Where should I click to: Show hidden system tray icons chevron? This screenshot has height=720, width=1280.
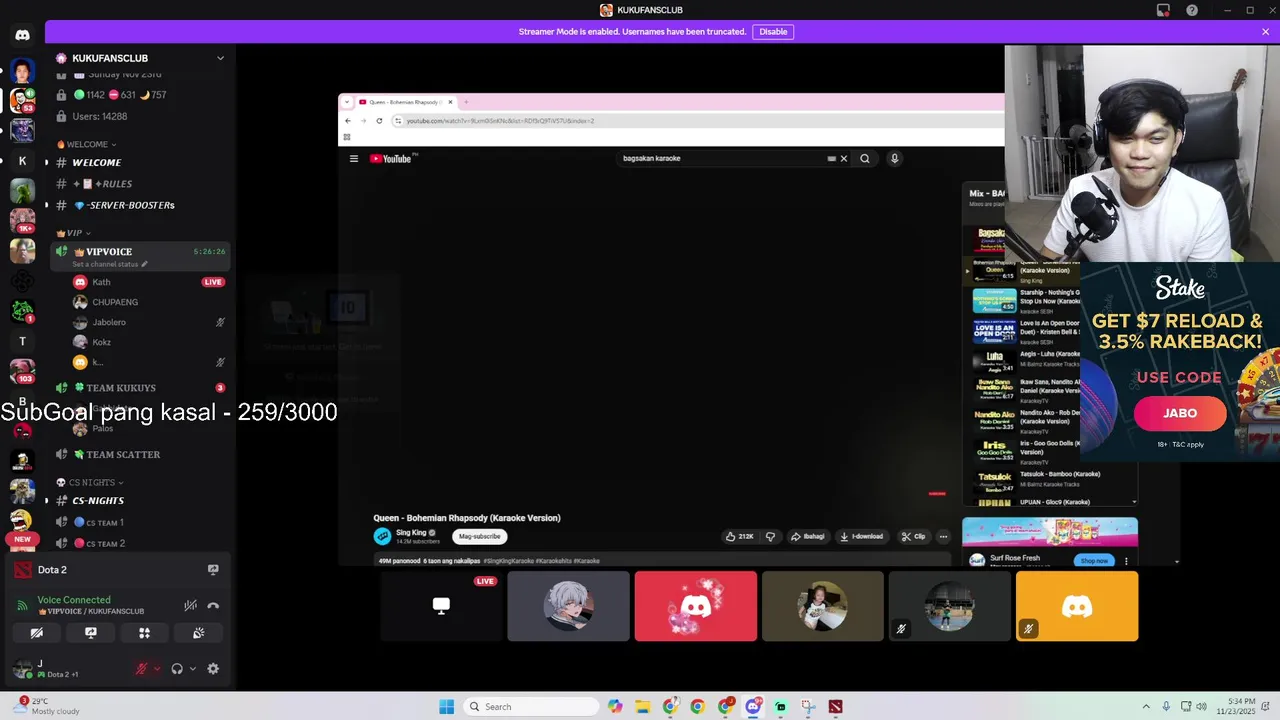pos(1146,707)
